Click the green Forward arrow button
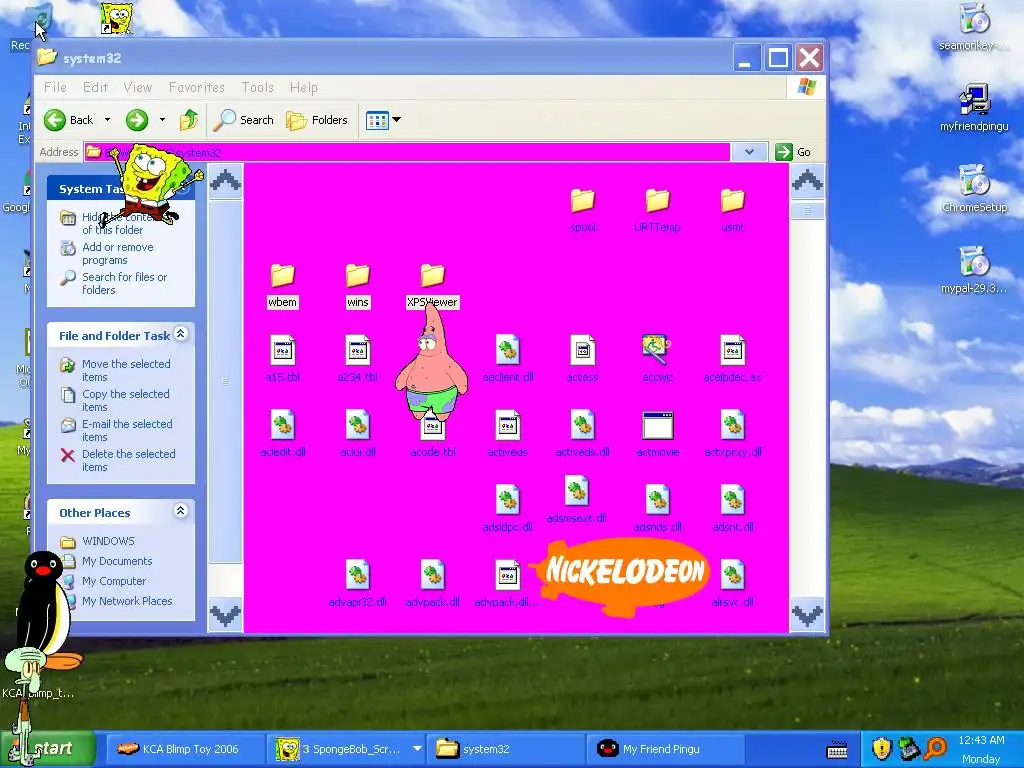1024x768 pixels. pos(136,120)
